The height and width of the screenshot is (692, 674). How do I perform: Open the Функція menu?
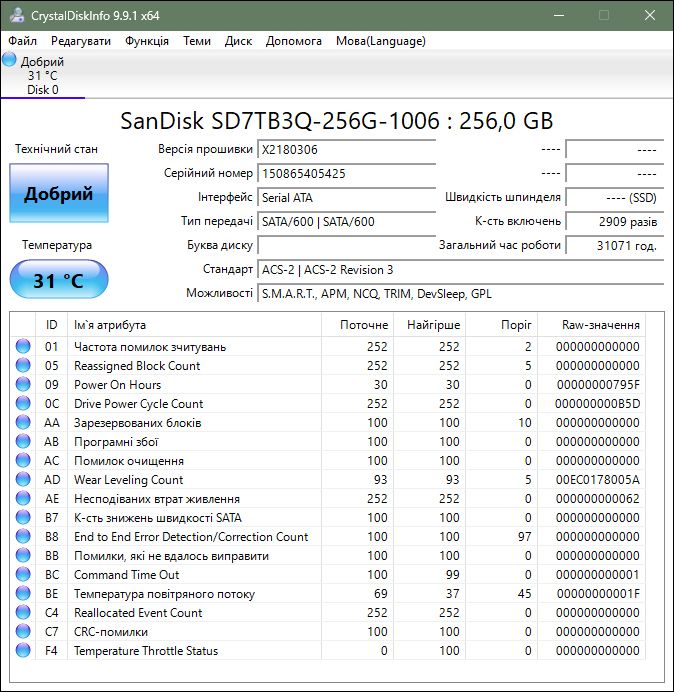coord(147,41)
